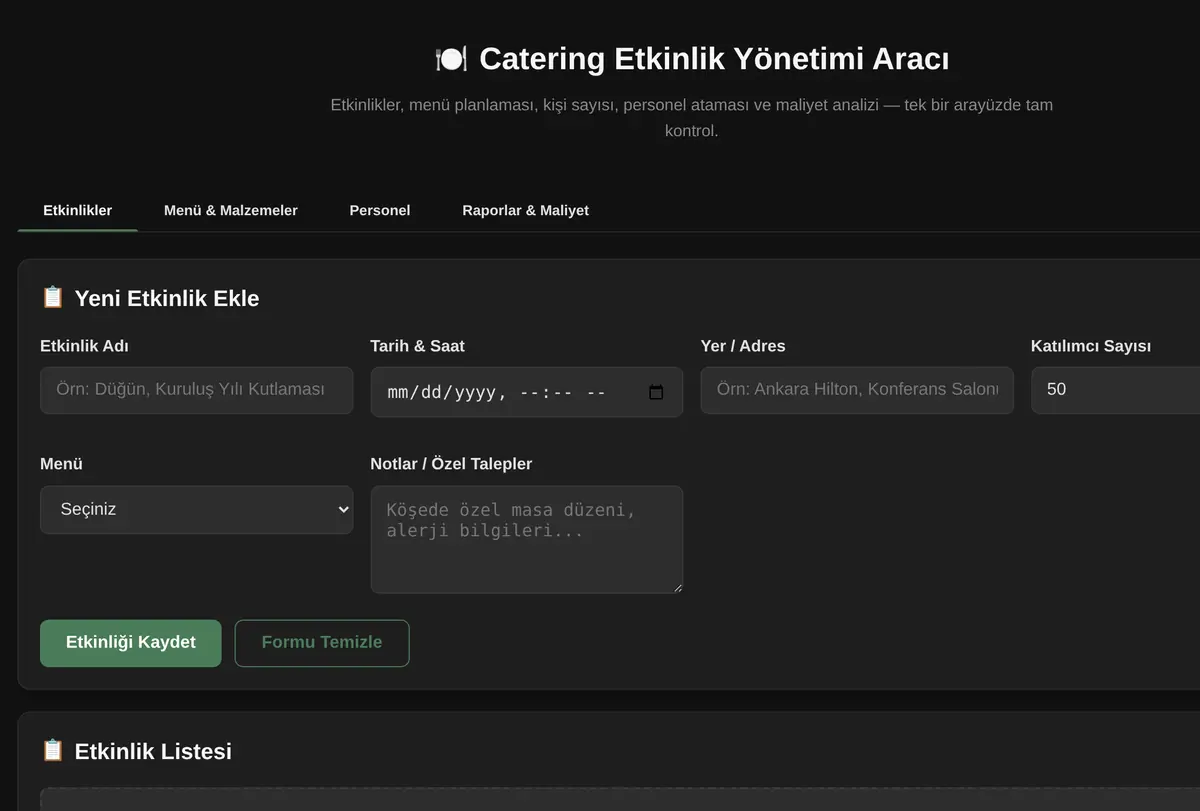Click the Menü field label
Image resolution: width=1200 pixels, height=811 pixels.
pyautogui.click(x=62, y=464)
